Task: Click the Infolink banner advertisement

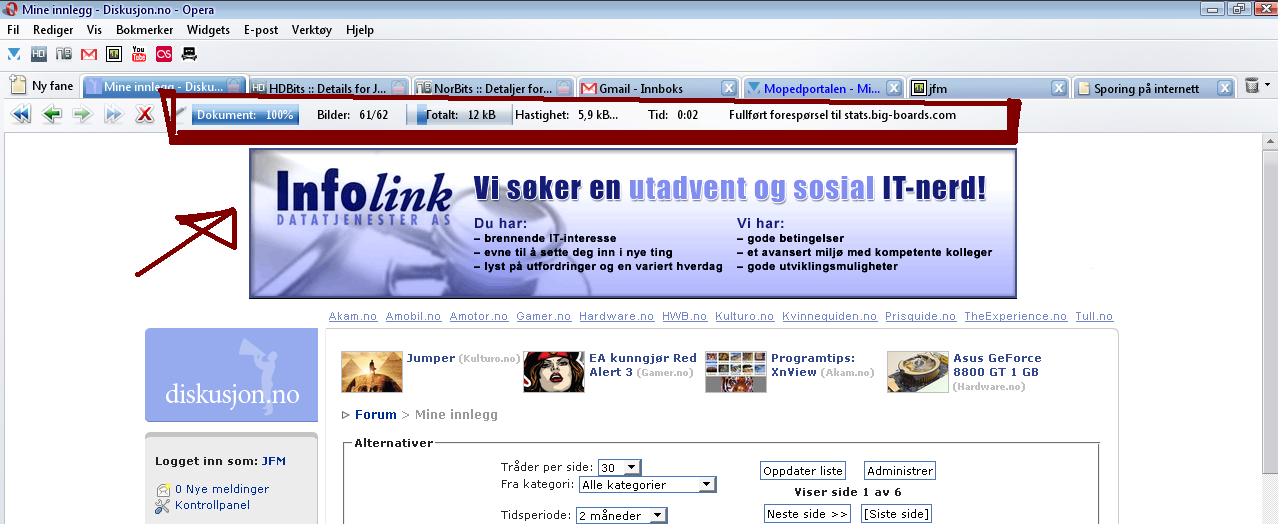Action: [x=633, y=223]
